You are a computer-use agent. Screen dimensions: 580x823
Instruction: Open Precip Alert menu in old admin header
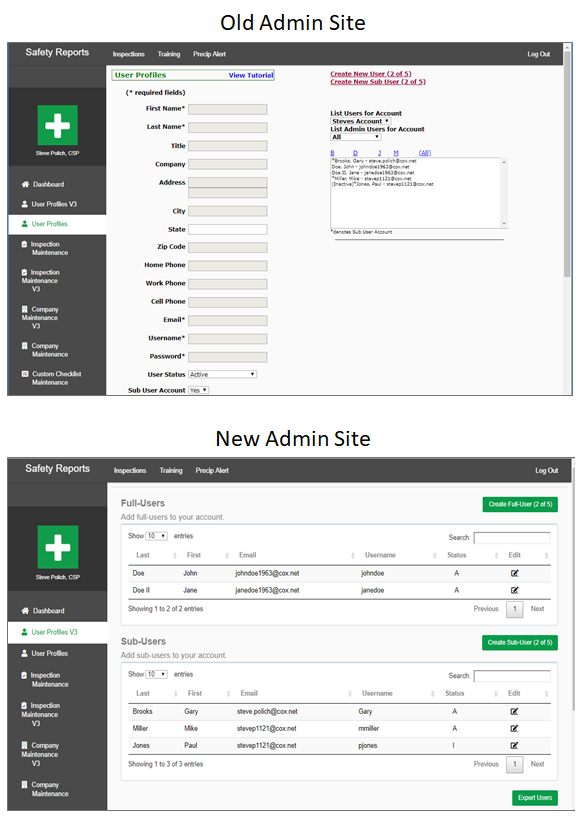click(209, 54)
